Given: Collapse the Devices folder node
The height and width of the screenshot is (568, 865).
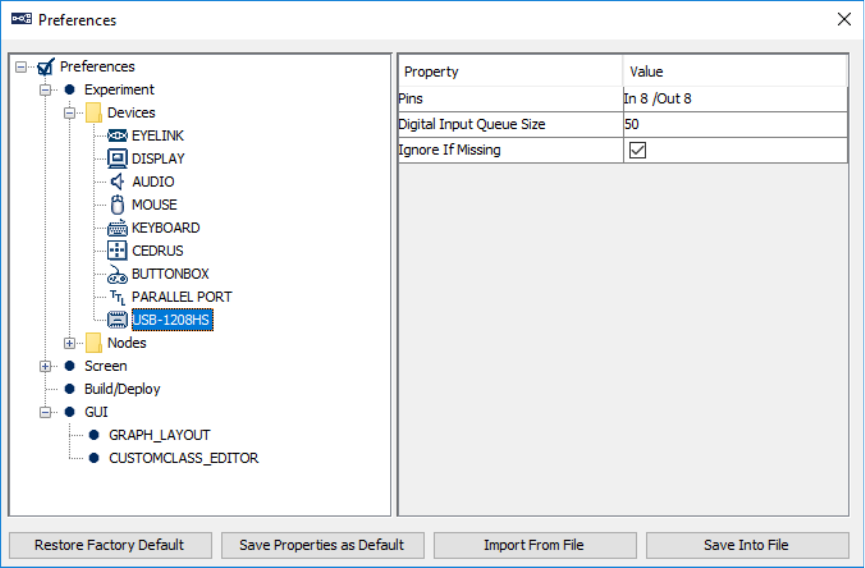Looking at the screenshot, I should coord(69,113).
